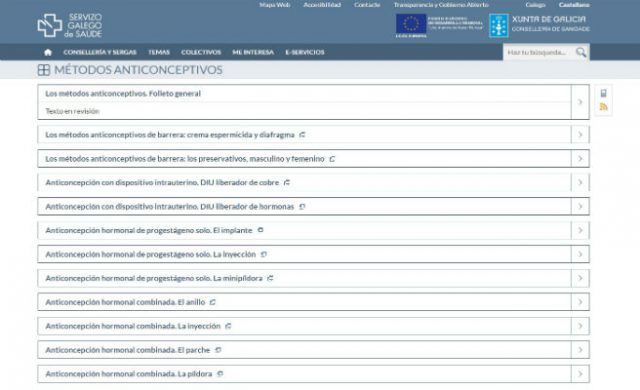This screenshot has width=640, height=390.
Task: Open the Me Interesa menu
Action: click(253, 52)
